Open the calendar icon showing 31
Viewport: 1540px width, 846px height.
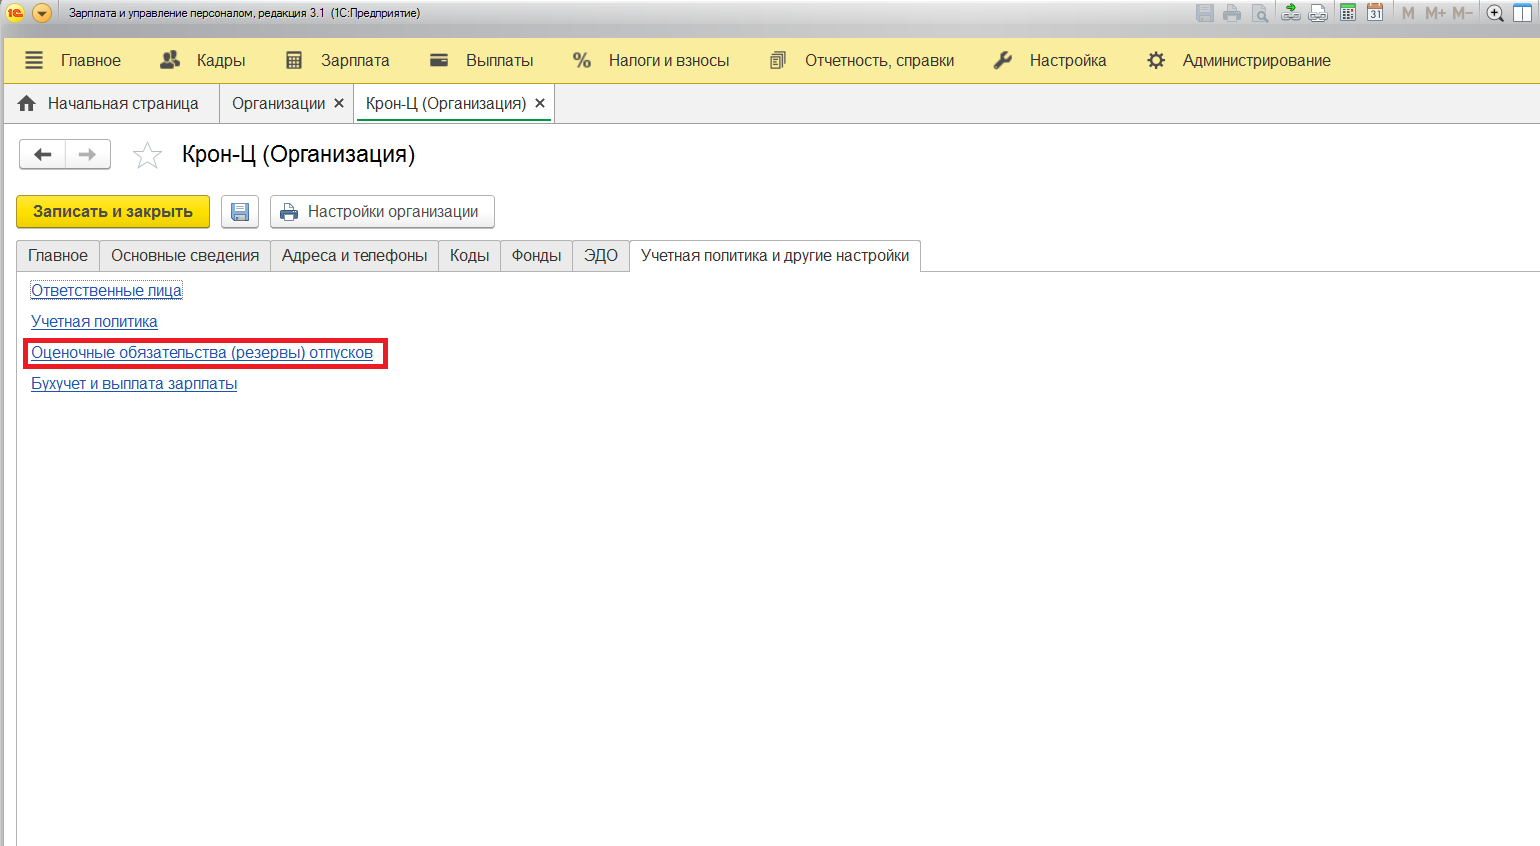coord(1375,13)
